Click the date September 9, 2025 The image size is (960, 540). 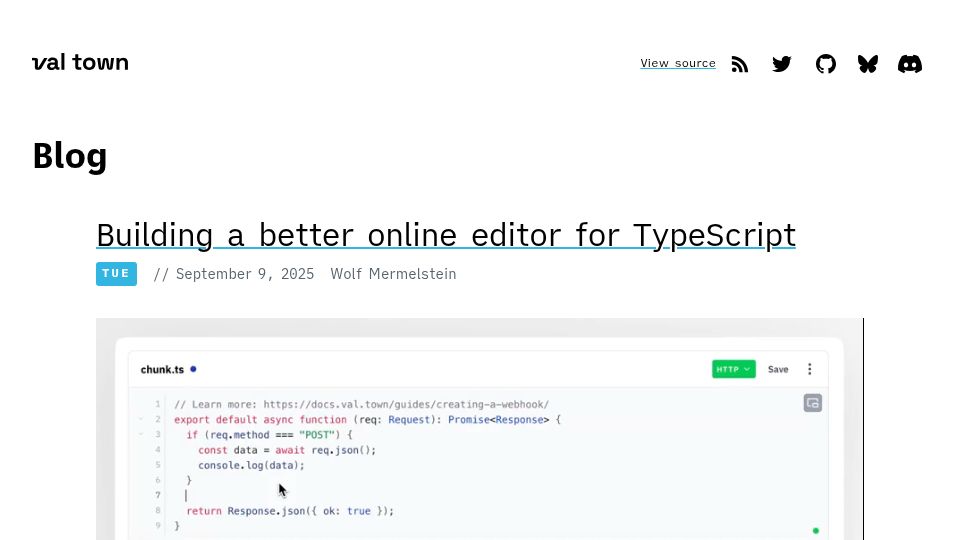pos(245,274)
